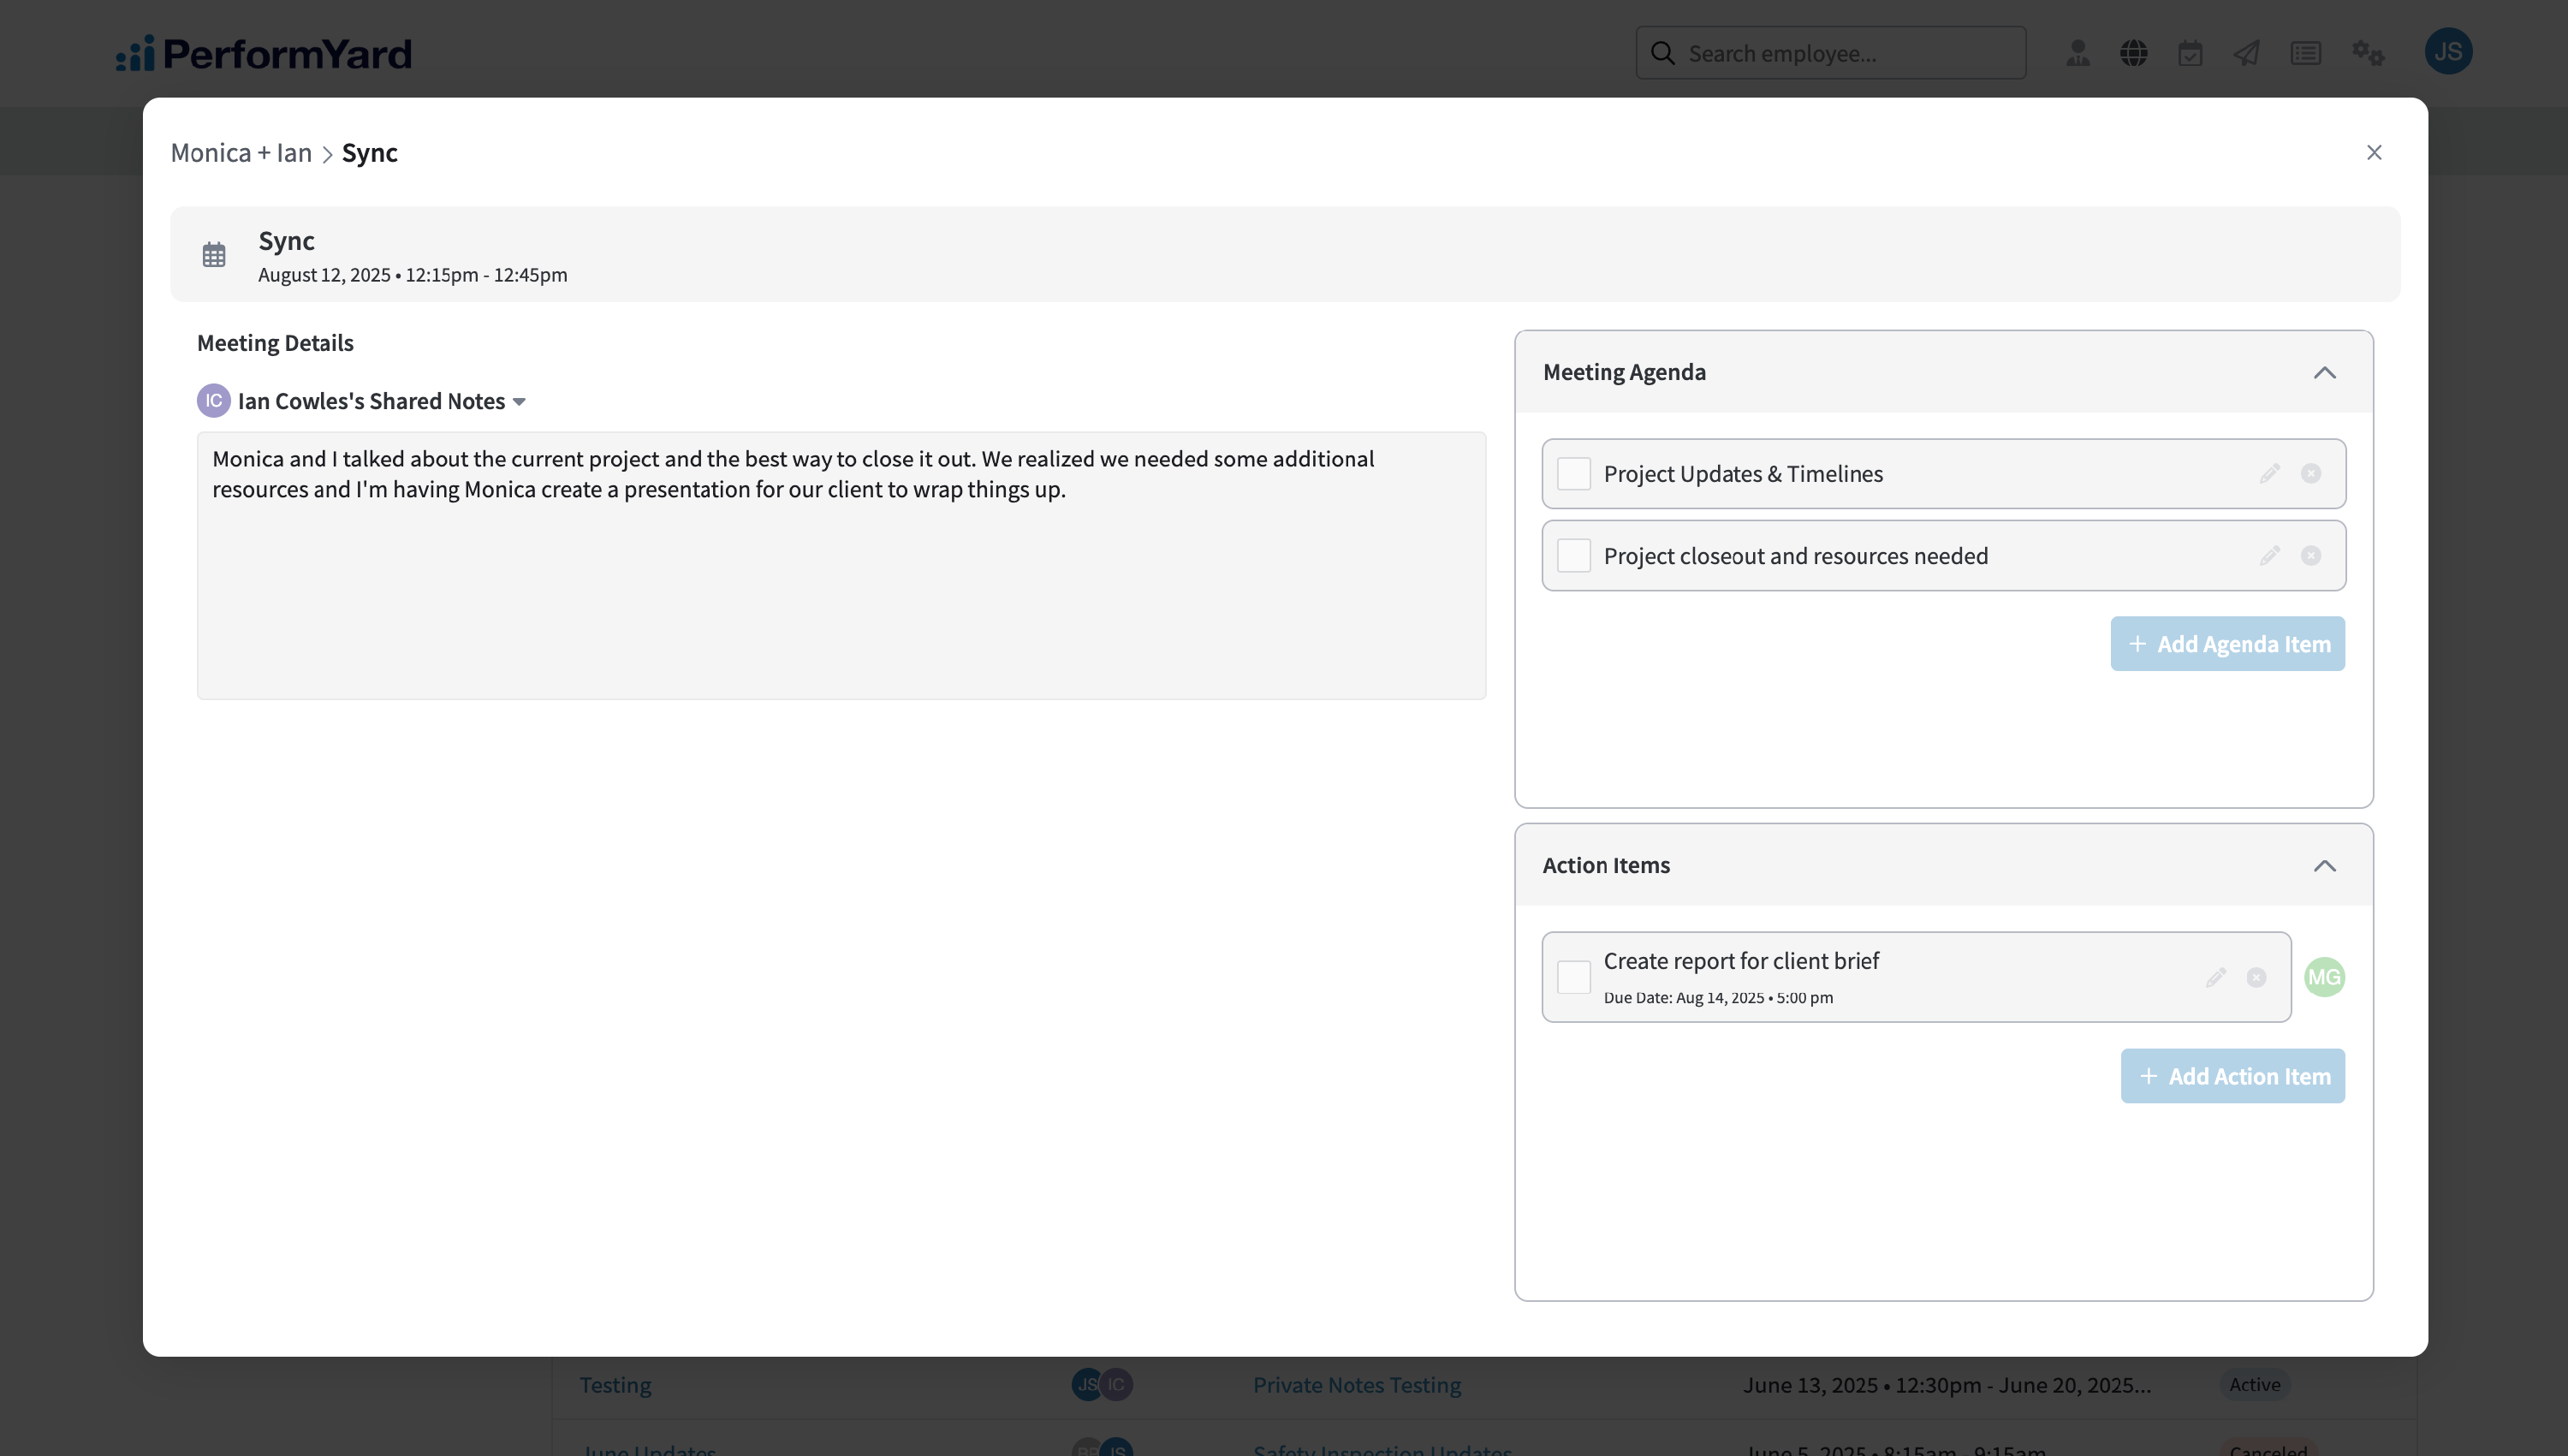
Task: Remove Create report for client brief action
Action: click(x=2256, y=977)
